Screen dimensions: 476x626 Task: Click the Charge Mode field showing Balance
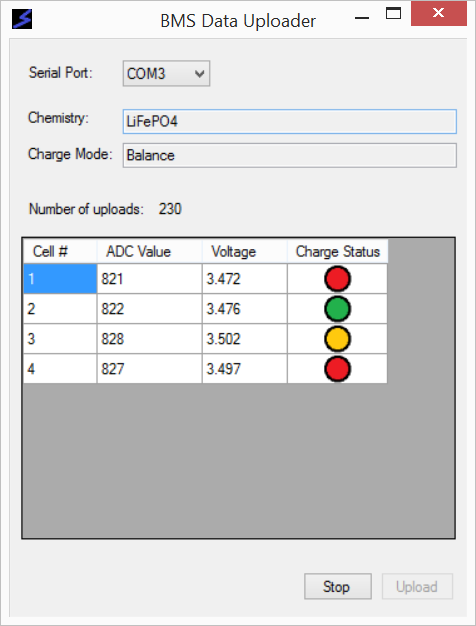point(290,155)
